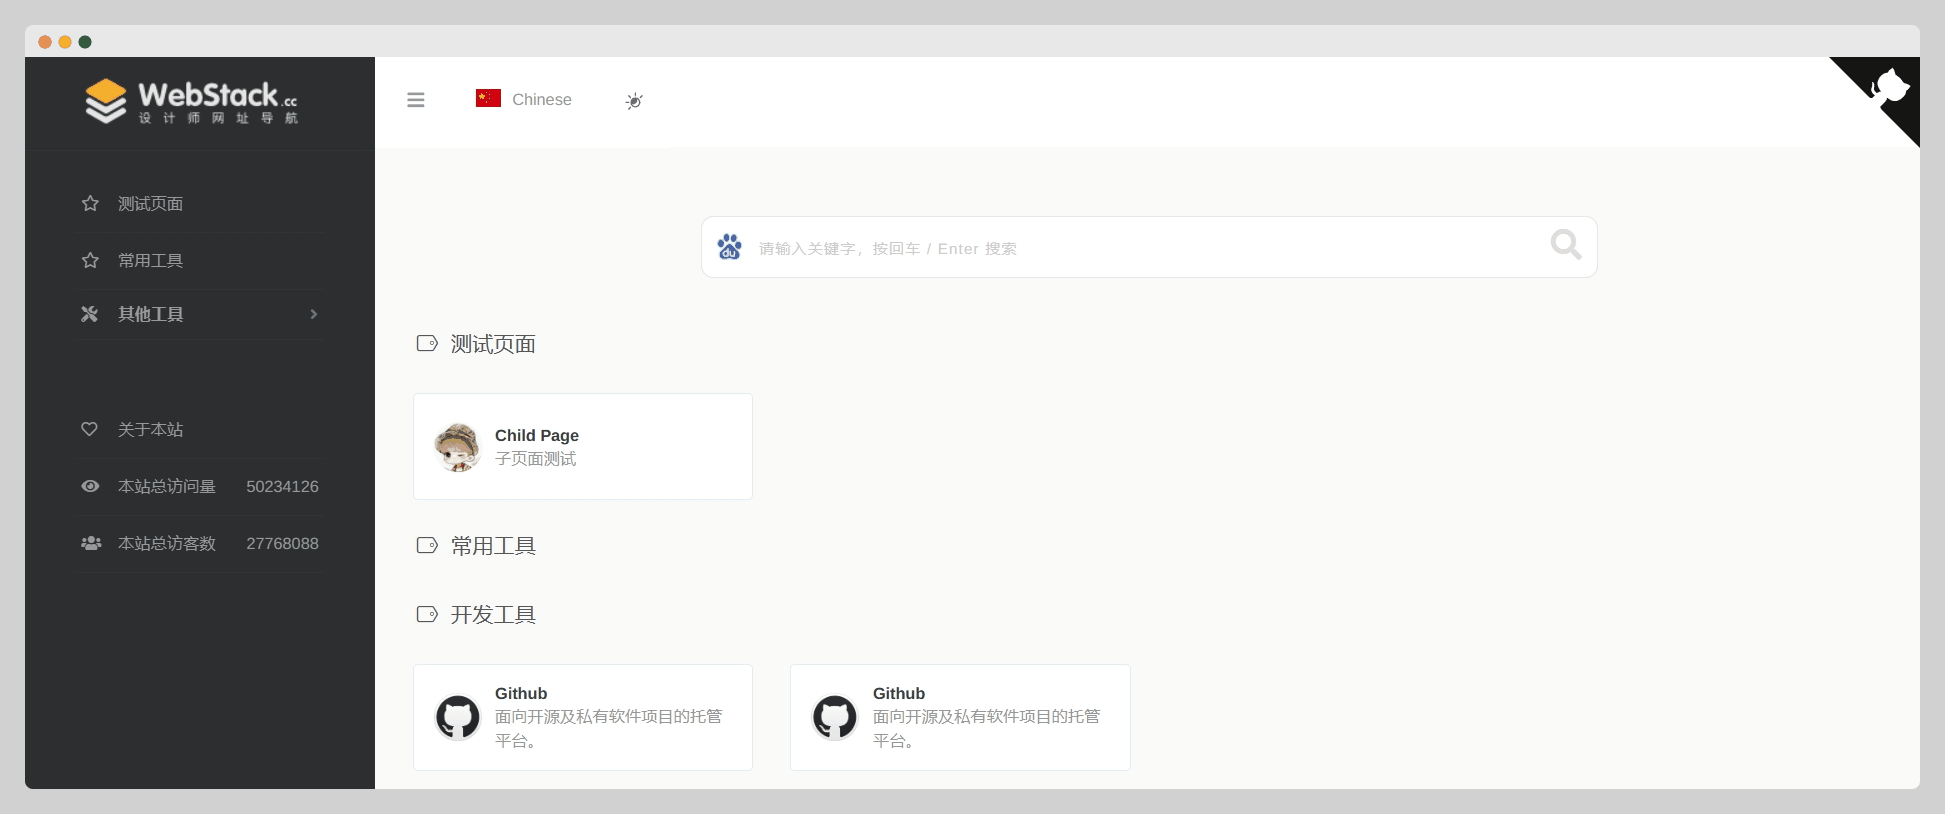Click the users icon for total visitors
1945x814 pixels.
click(91, 544)
